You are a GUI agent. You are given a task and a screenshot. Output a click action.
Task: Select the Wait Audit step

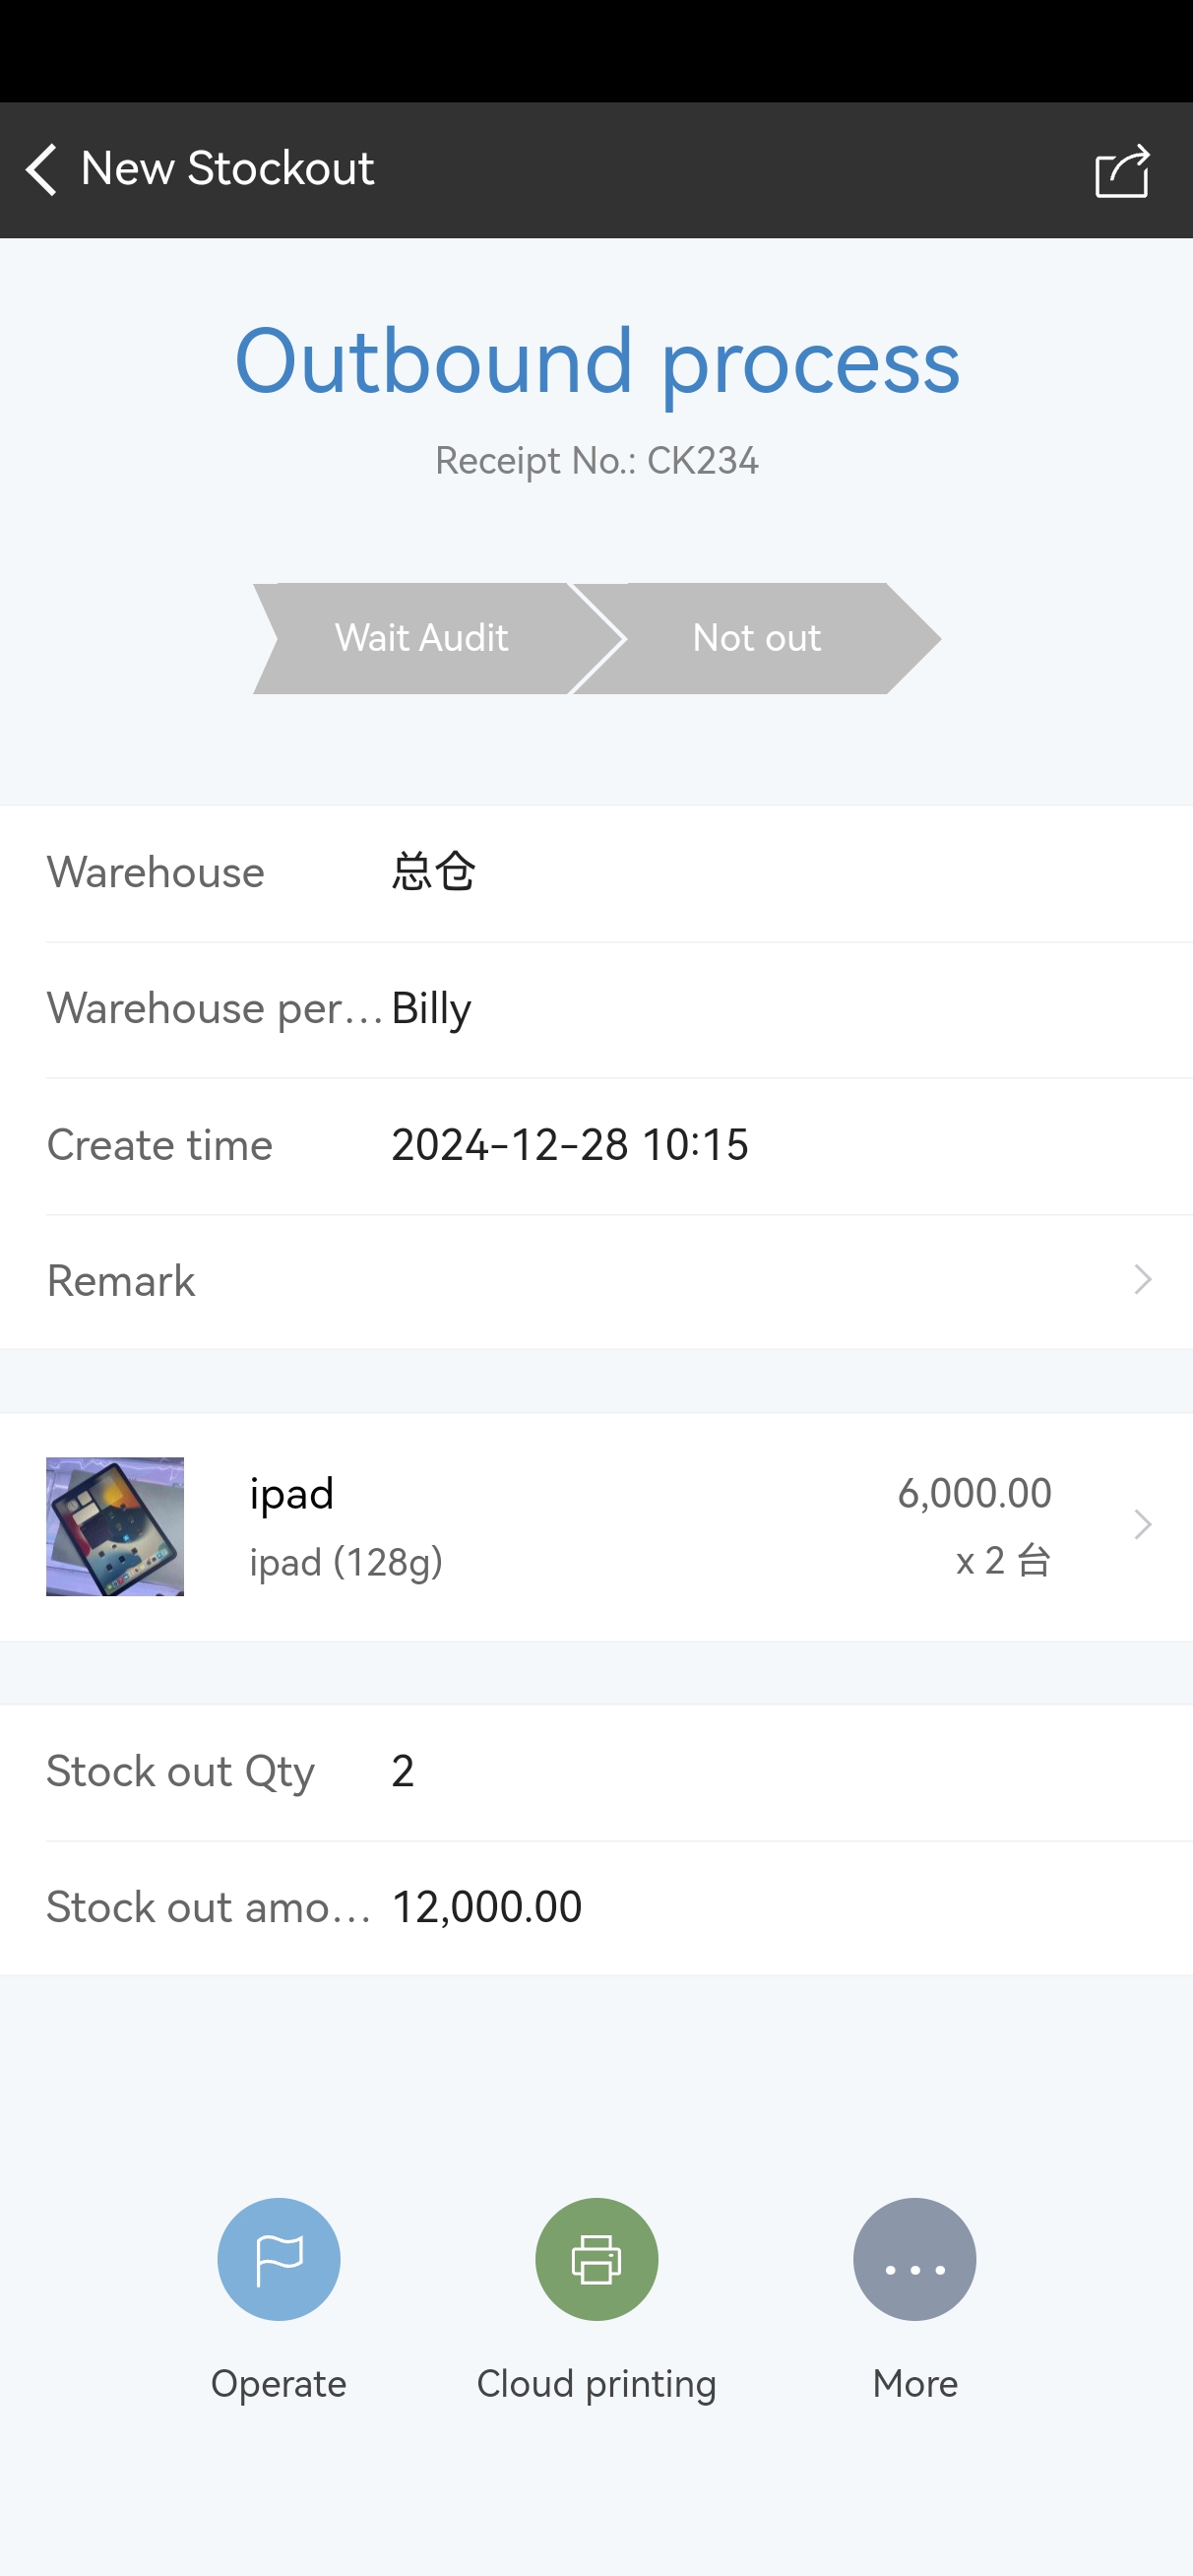tap(421, 638)
